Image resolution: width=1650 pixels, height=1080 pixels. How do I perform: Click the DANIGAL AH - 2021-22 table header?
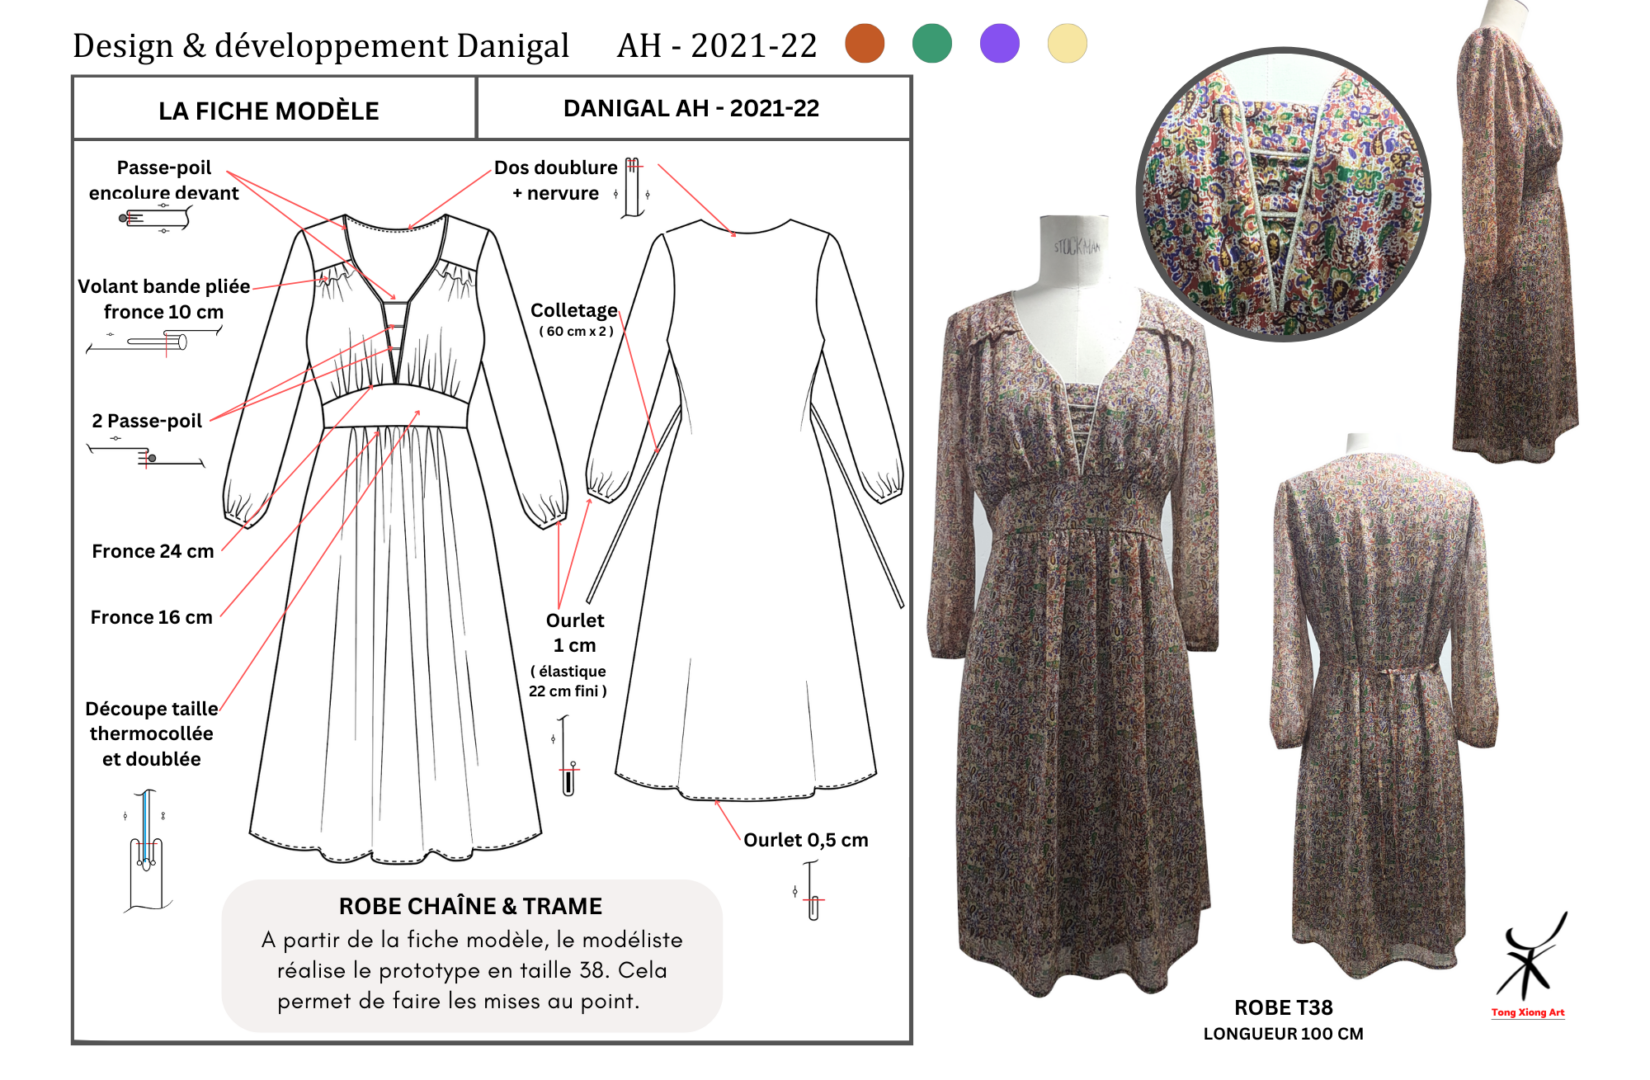[691, 108]
